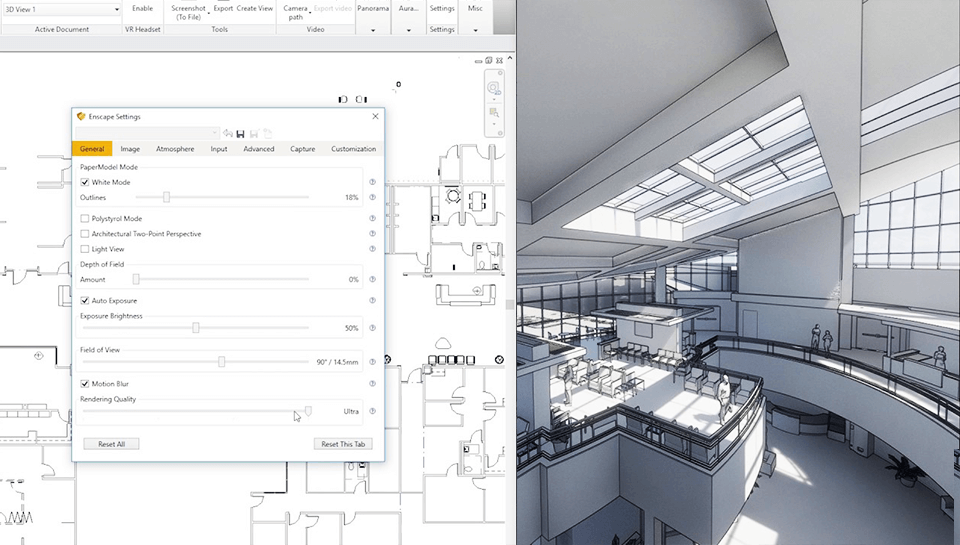Click the undo arrows icon beside preset dropdown

(x=228, y=133)
